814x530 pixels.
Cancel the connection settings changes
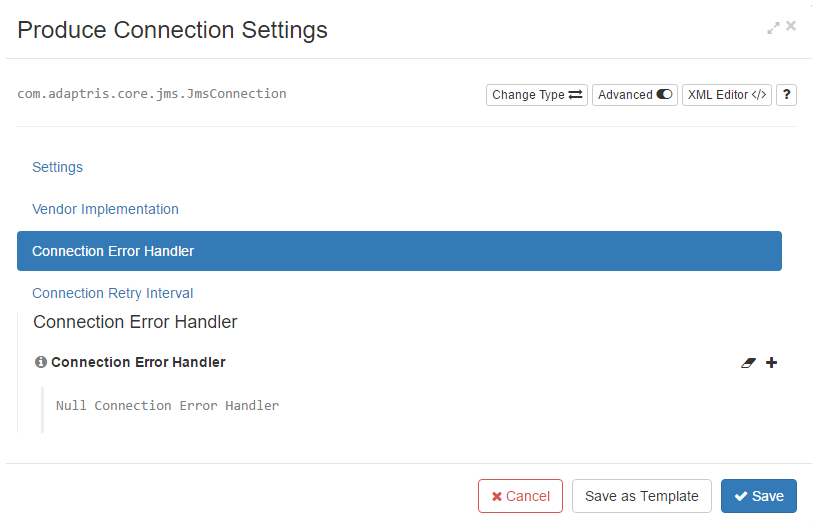point(520,496)
